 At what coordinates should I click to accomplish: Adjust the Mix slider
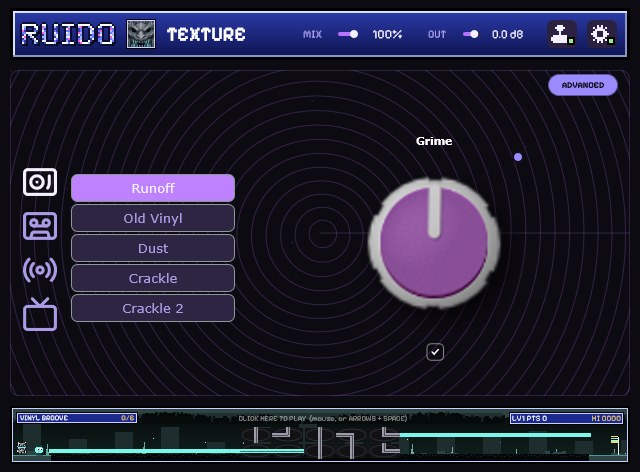point(348,34)
